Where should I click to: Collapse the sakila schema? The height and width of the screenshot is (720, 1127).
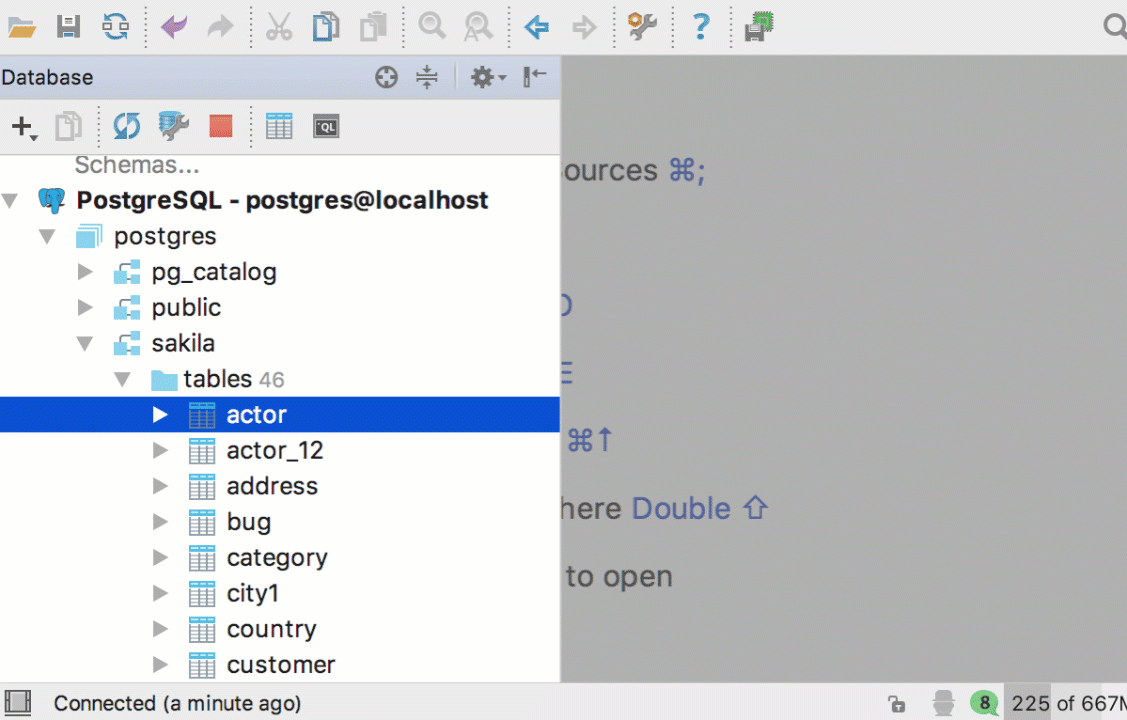(85, 343)
